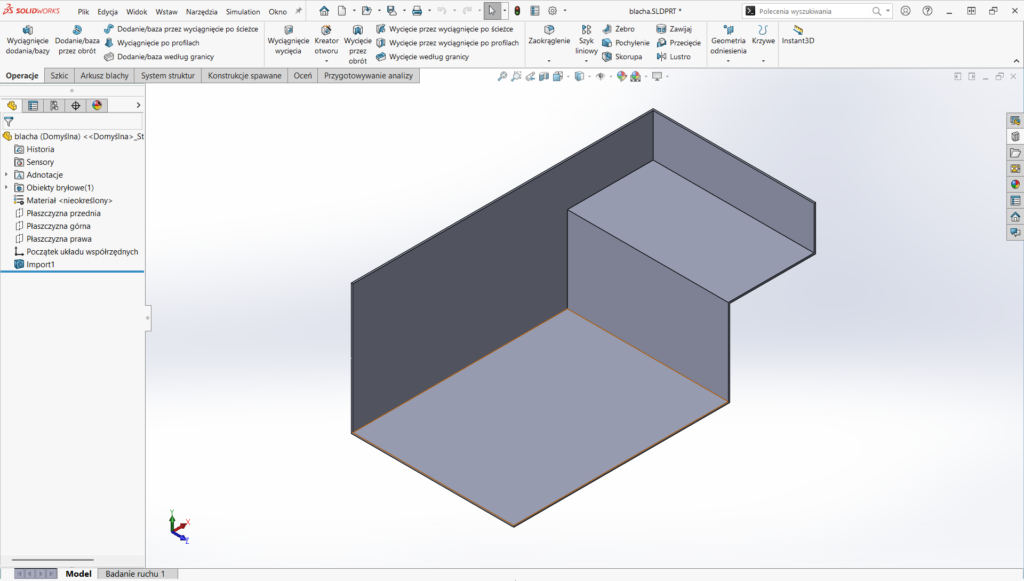Open the ConfigurationManager tab icon

coord(54,105)
